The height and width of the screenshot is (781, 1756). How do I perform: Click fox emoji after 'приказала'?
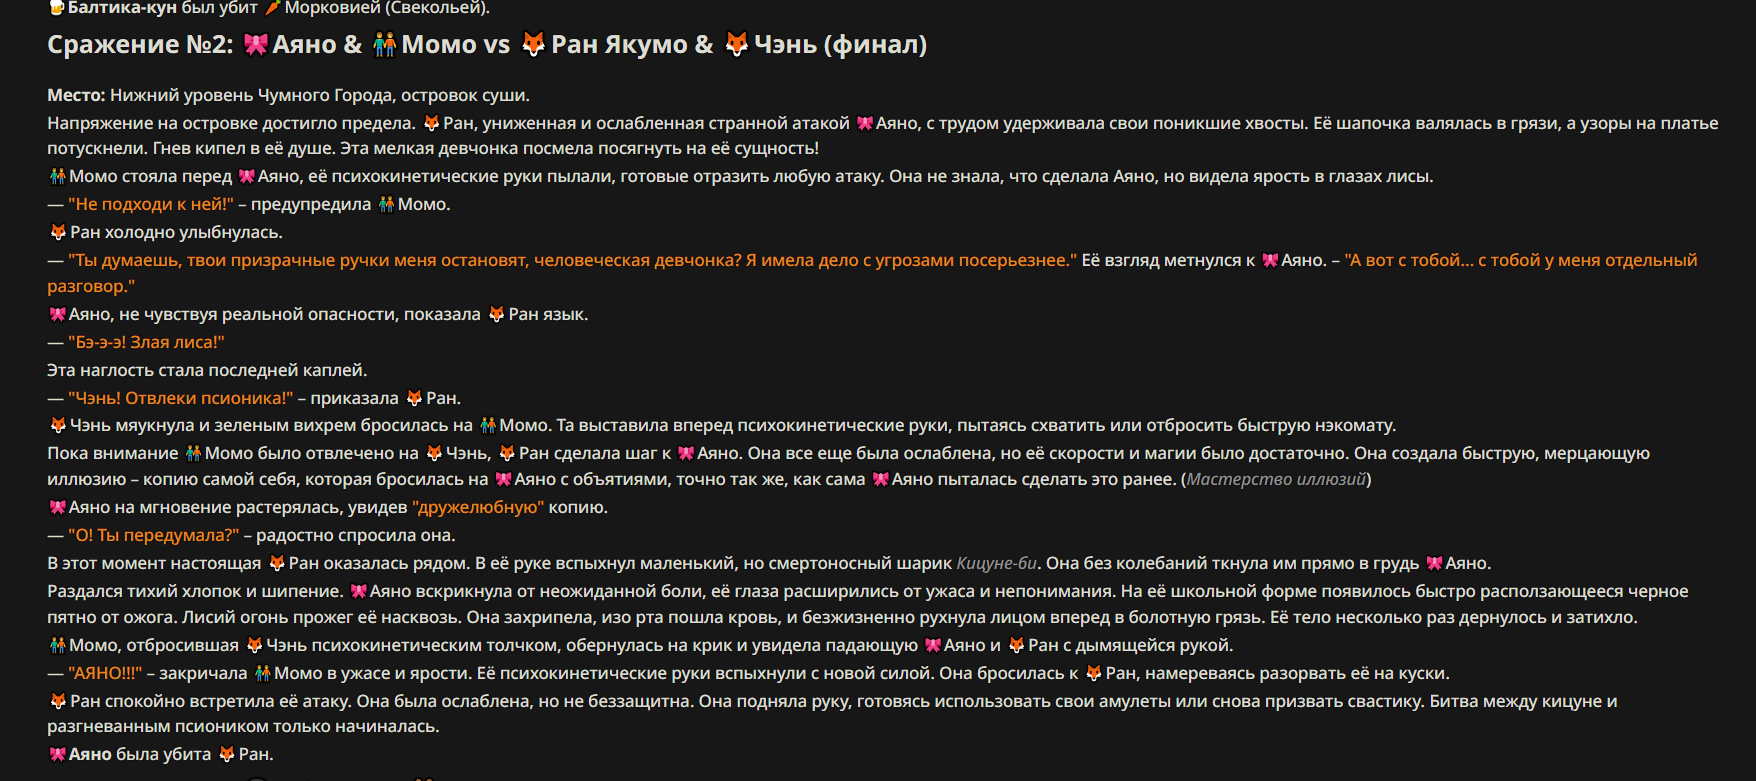tap(414, 399)
